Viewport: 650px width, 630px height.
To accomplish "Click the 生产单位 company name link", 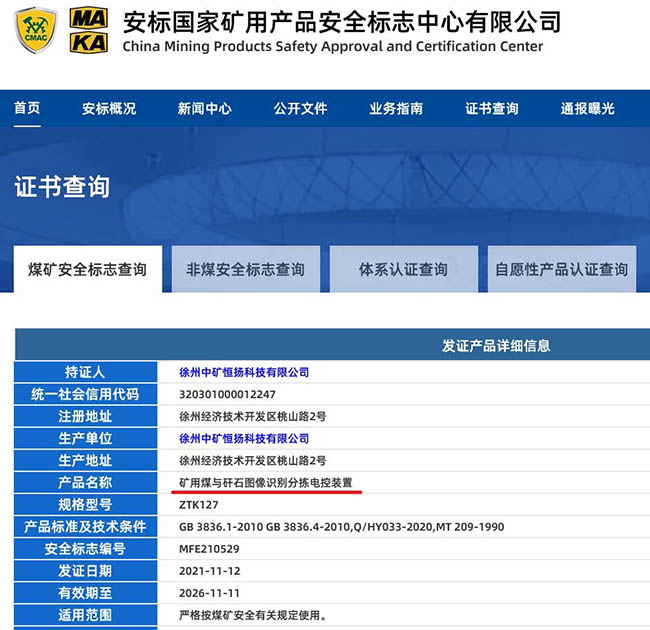I will 244,438.
